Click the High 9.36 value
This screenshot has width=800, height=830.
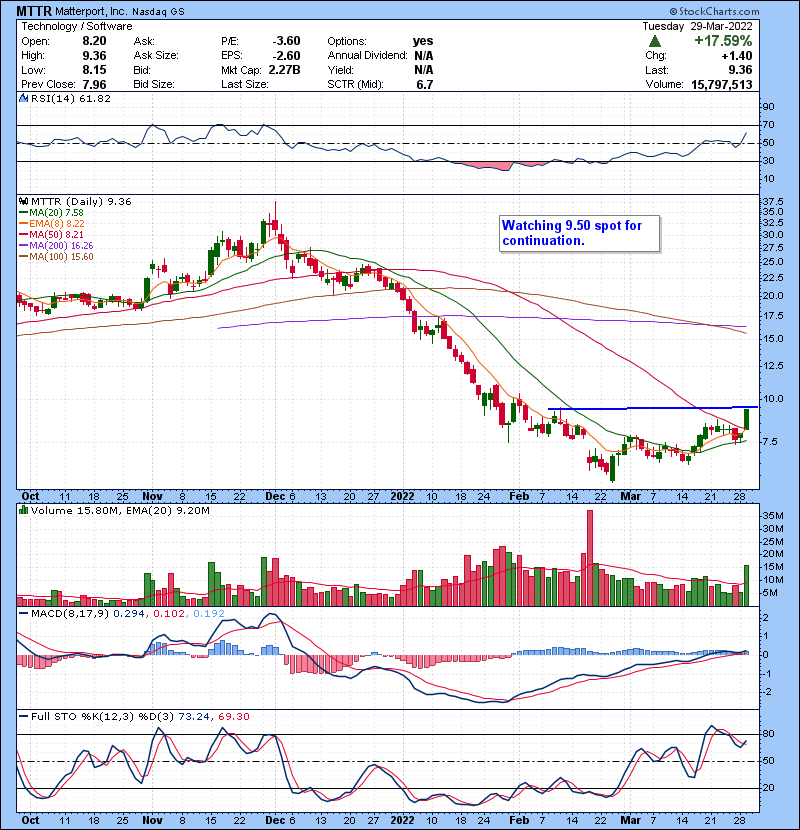tap(94, 56)
